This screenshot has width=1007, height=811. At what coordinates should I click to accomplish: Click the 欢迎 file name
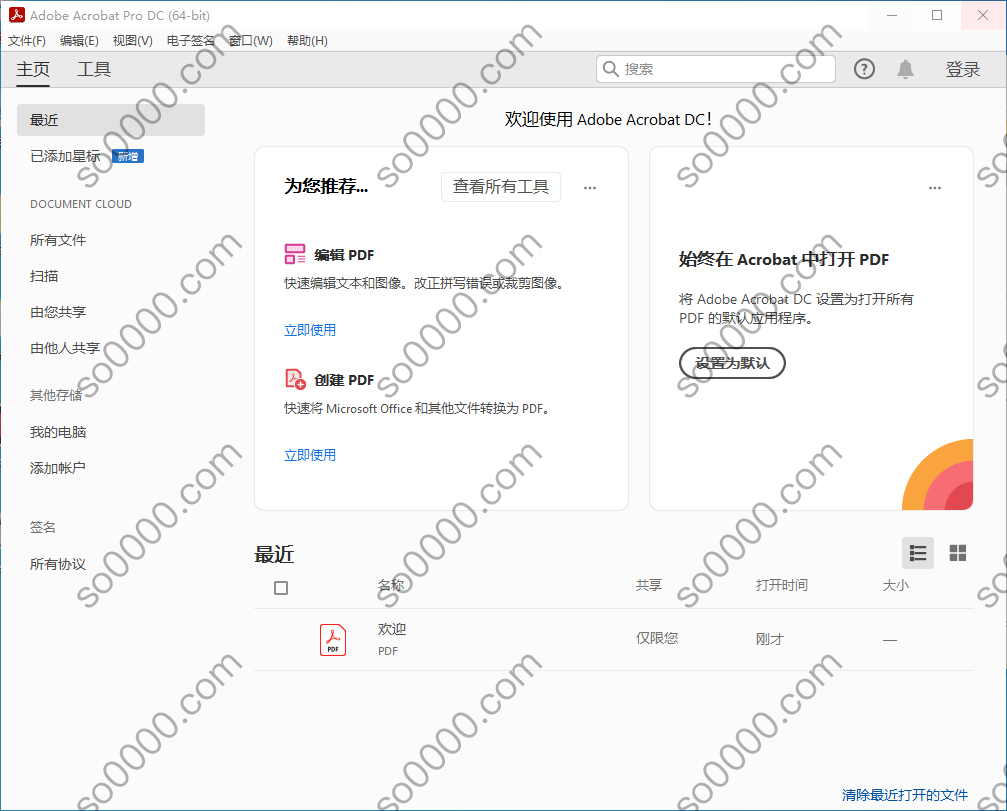392,629
